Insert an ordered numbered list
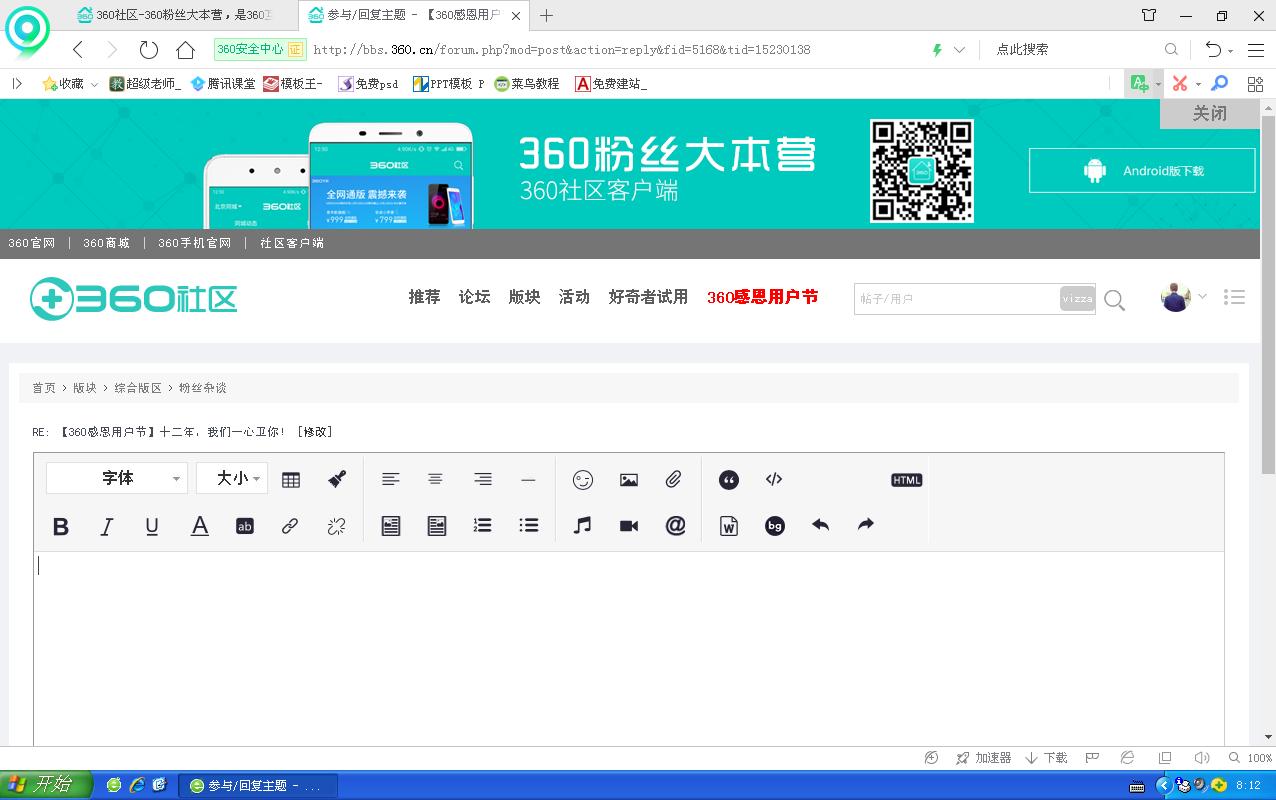Viewport: 1276px width, 800px height. pos(483,525)
